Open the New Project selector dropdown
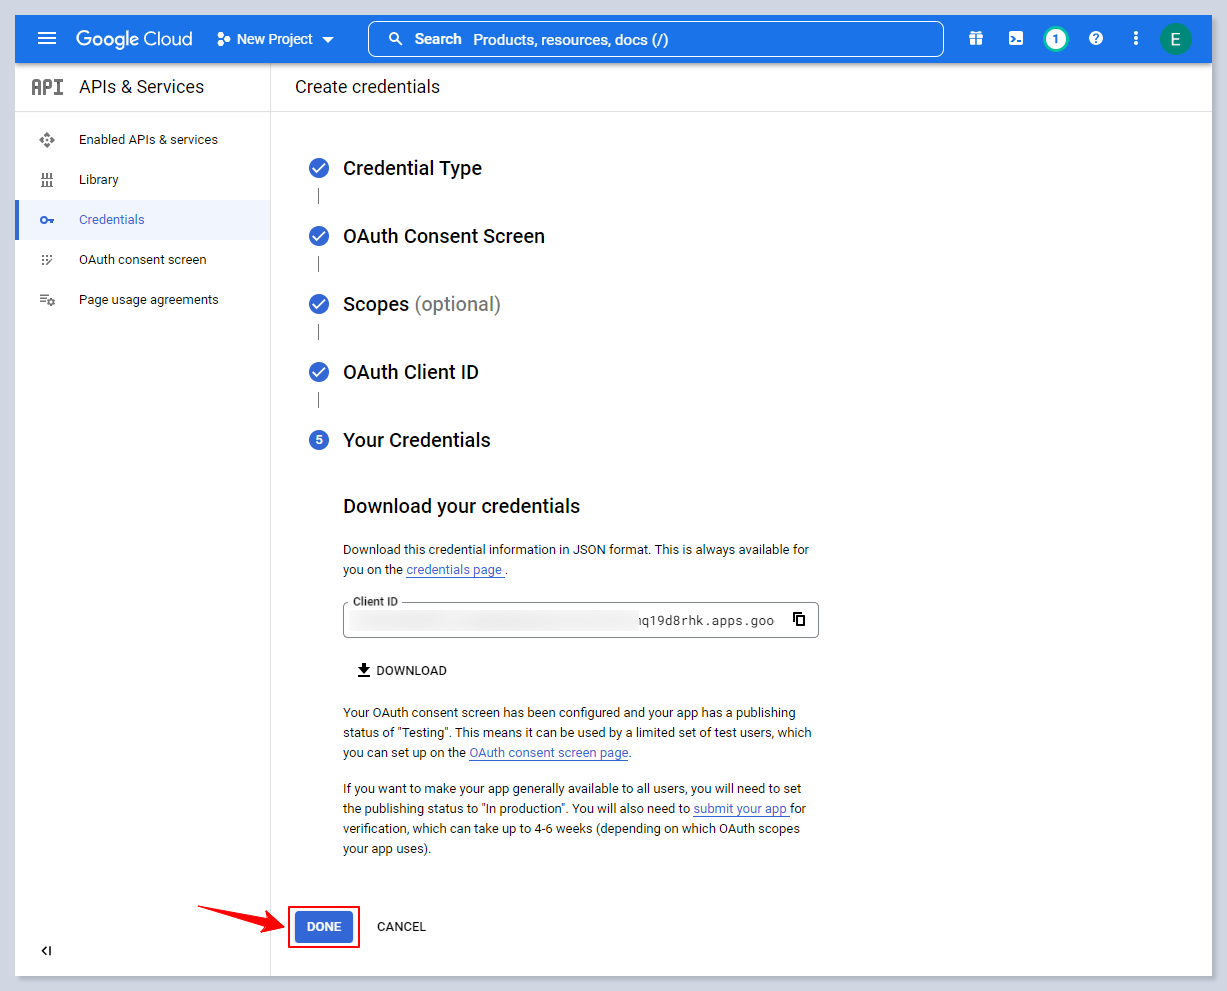The height and width of the screenshot is (991, 1227). pyautogui.click(x=275, y=39)
